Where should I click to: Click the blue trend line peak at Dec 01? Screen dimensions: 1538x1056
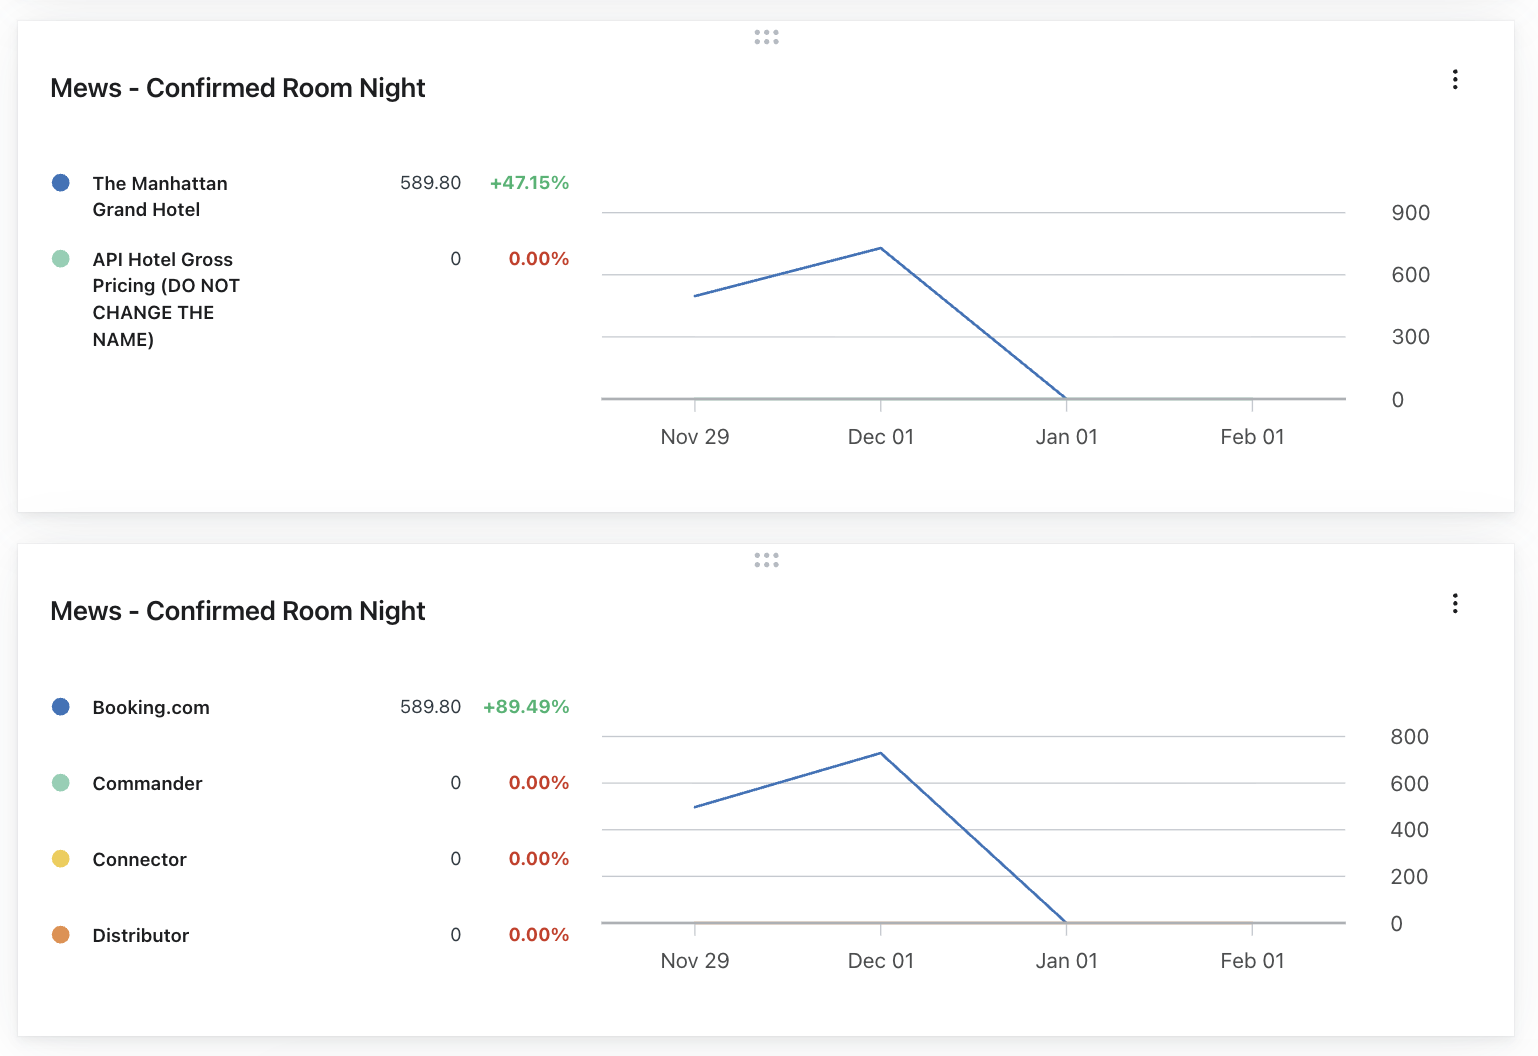880,248
